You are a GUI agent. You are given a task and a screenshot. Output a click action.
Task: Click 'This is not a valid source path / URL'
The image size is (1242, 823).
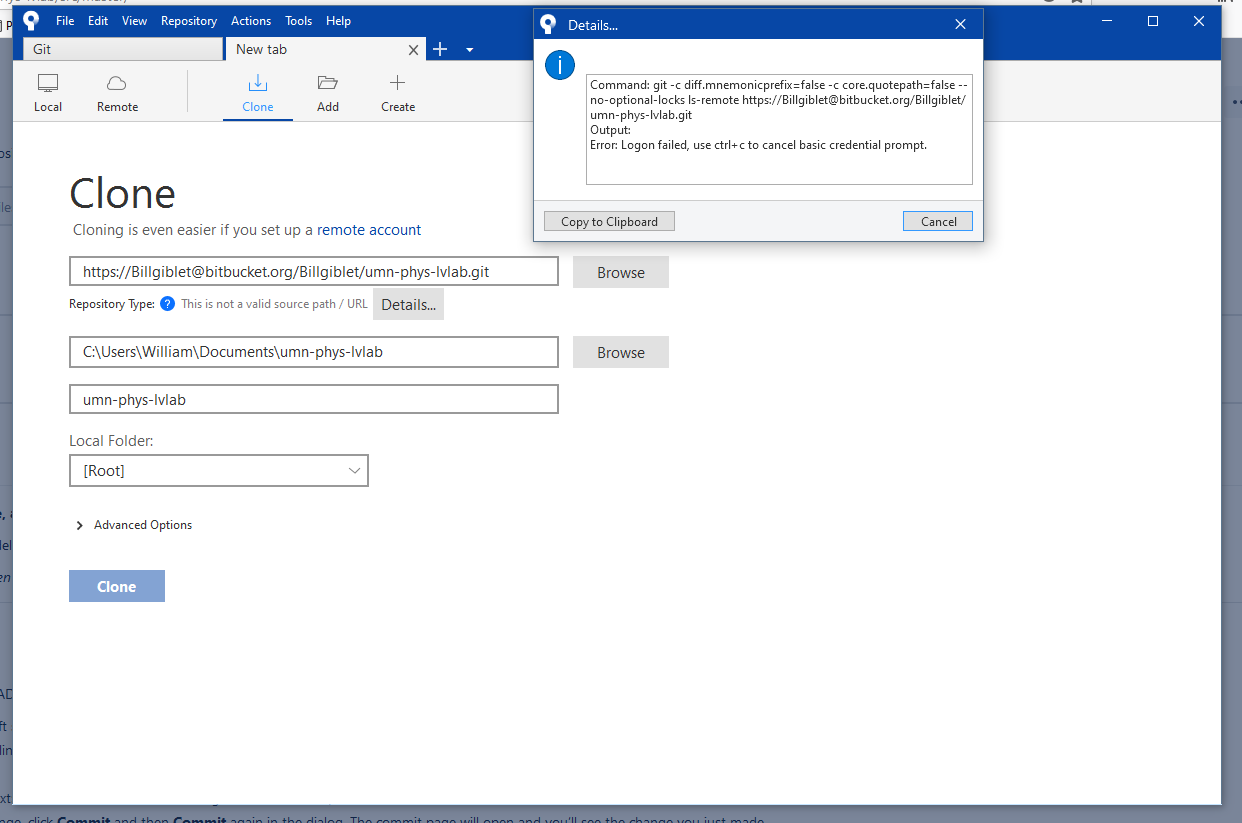[274, 304]
